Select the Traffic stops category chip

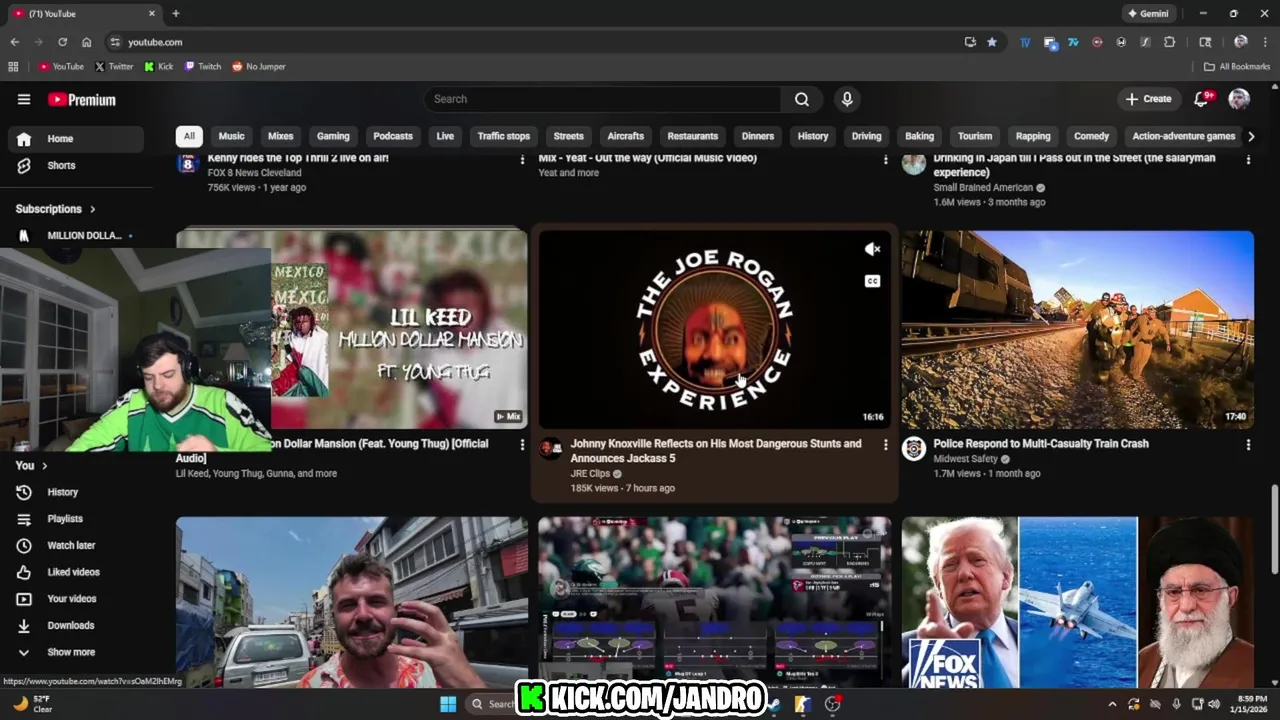(x=504, y=136)
